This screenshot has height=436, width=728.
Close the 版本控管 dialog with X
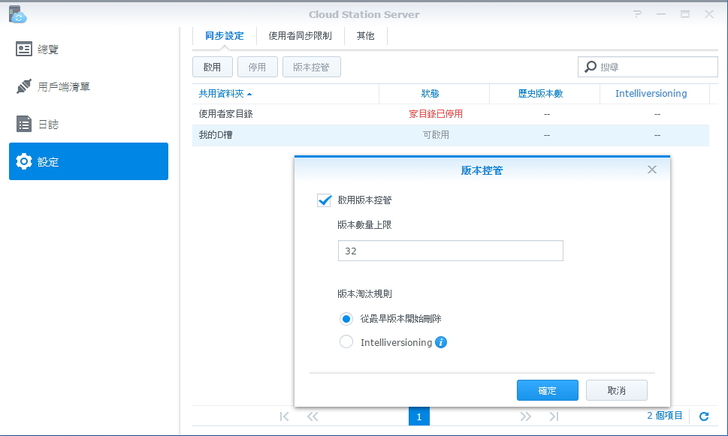[x=652, y=170]
